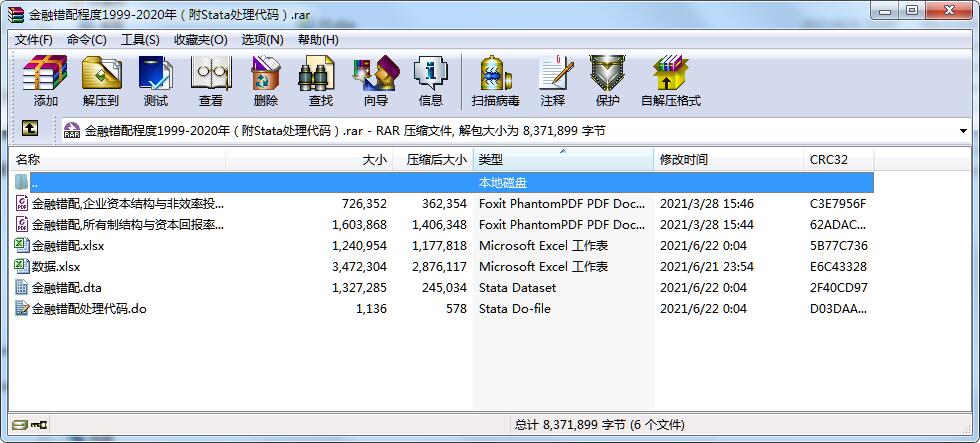This screenshot has height=443, width=980.
Task: Sort by the 类型 column header
Action: coord(564,159)
